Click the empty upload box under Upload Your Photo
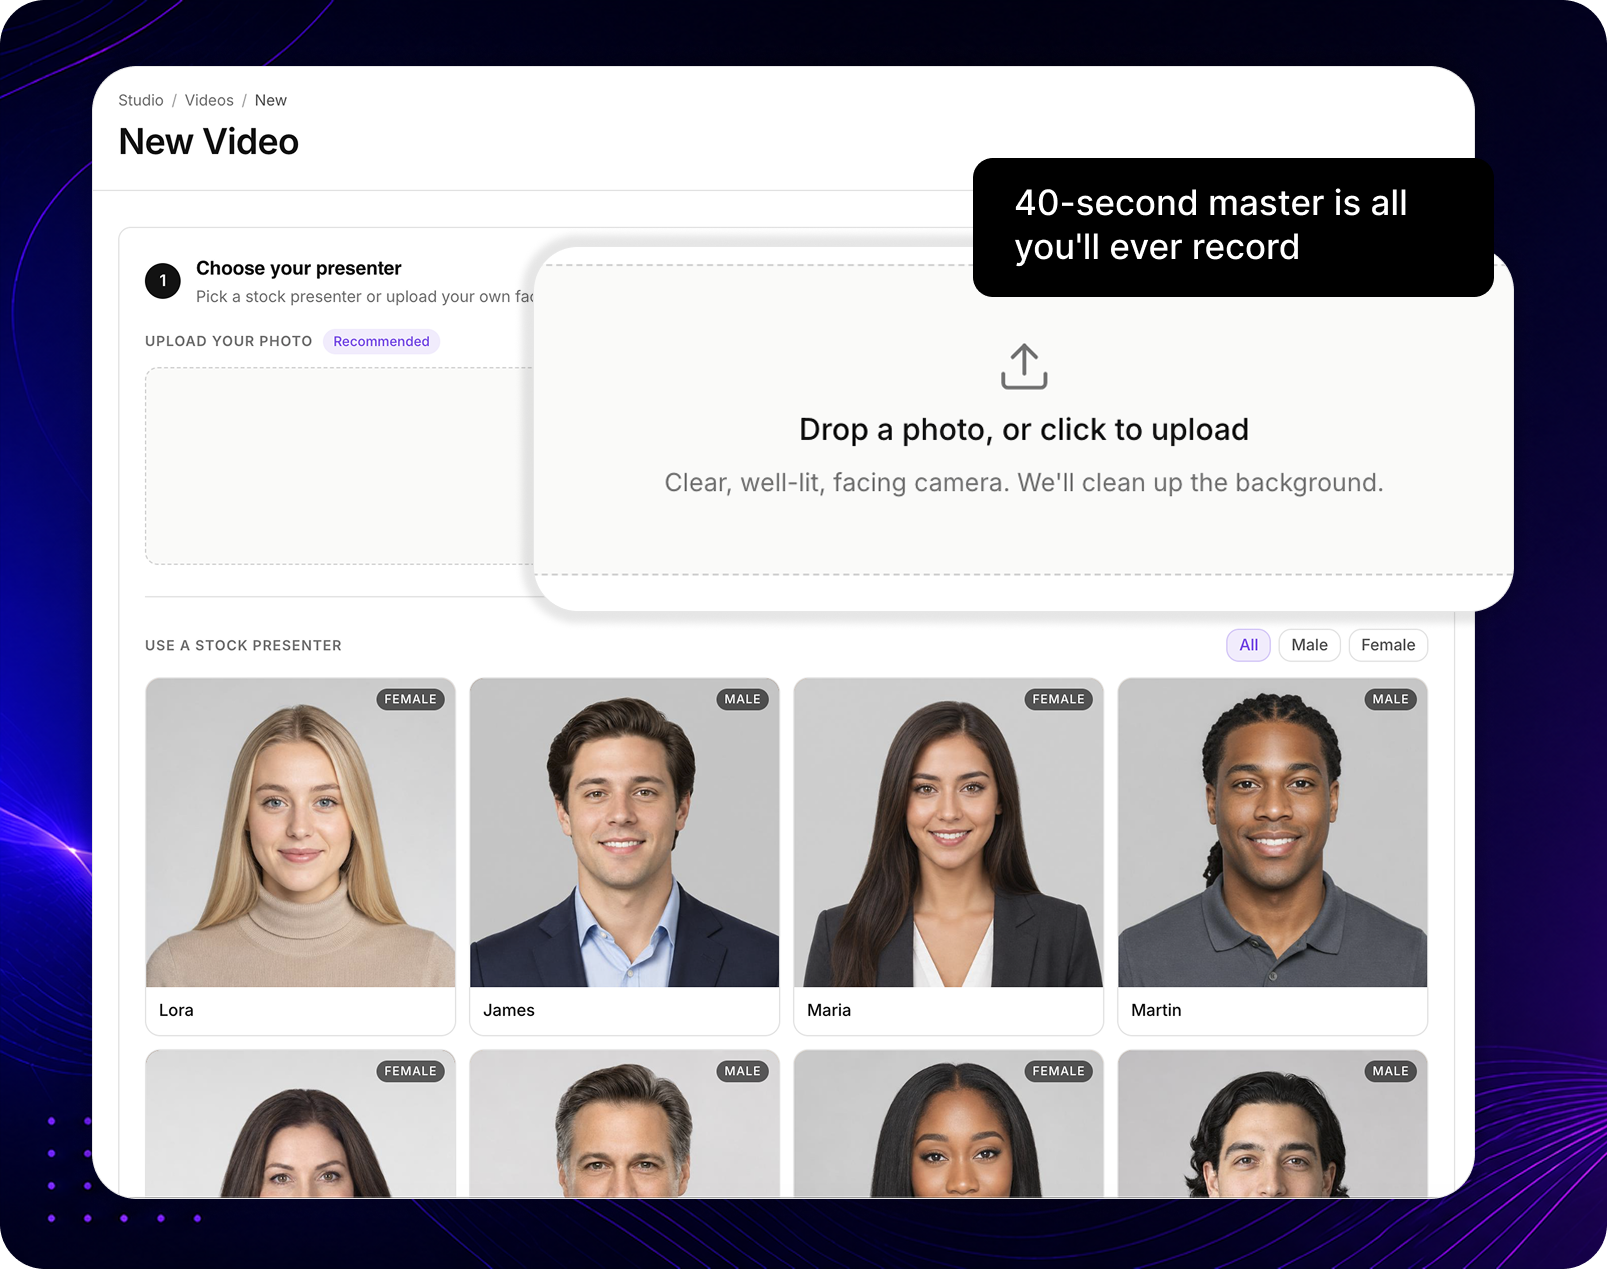The width and height of the screenshot is (1607, 1269). 340,466
